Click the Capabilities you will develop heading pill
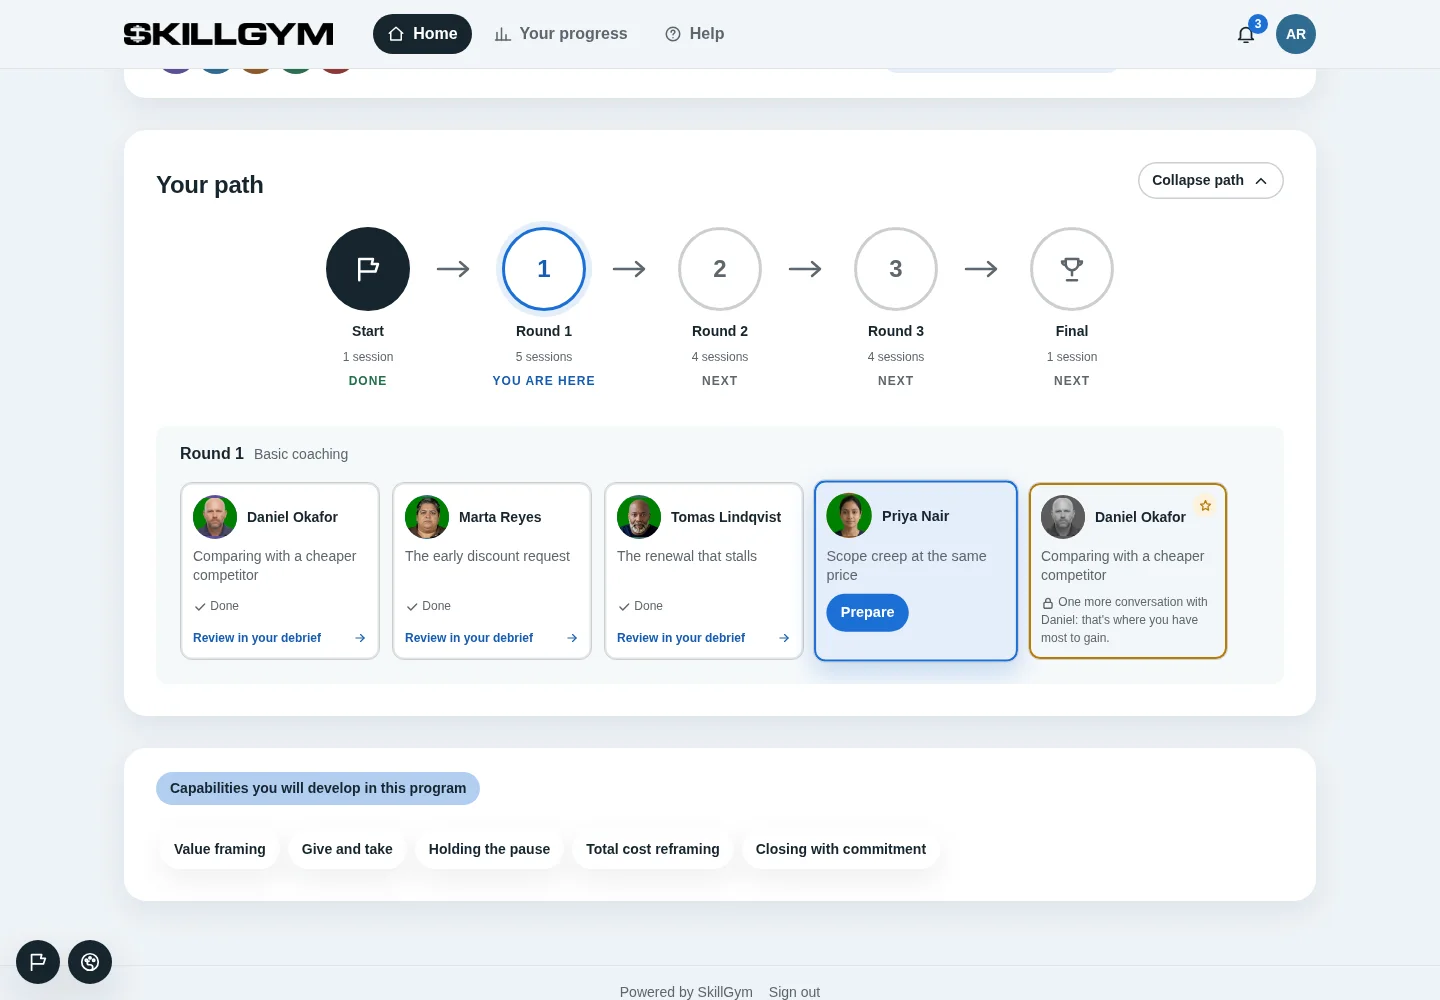 (x=318, y=788)
